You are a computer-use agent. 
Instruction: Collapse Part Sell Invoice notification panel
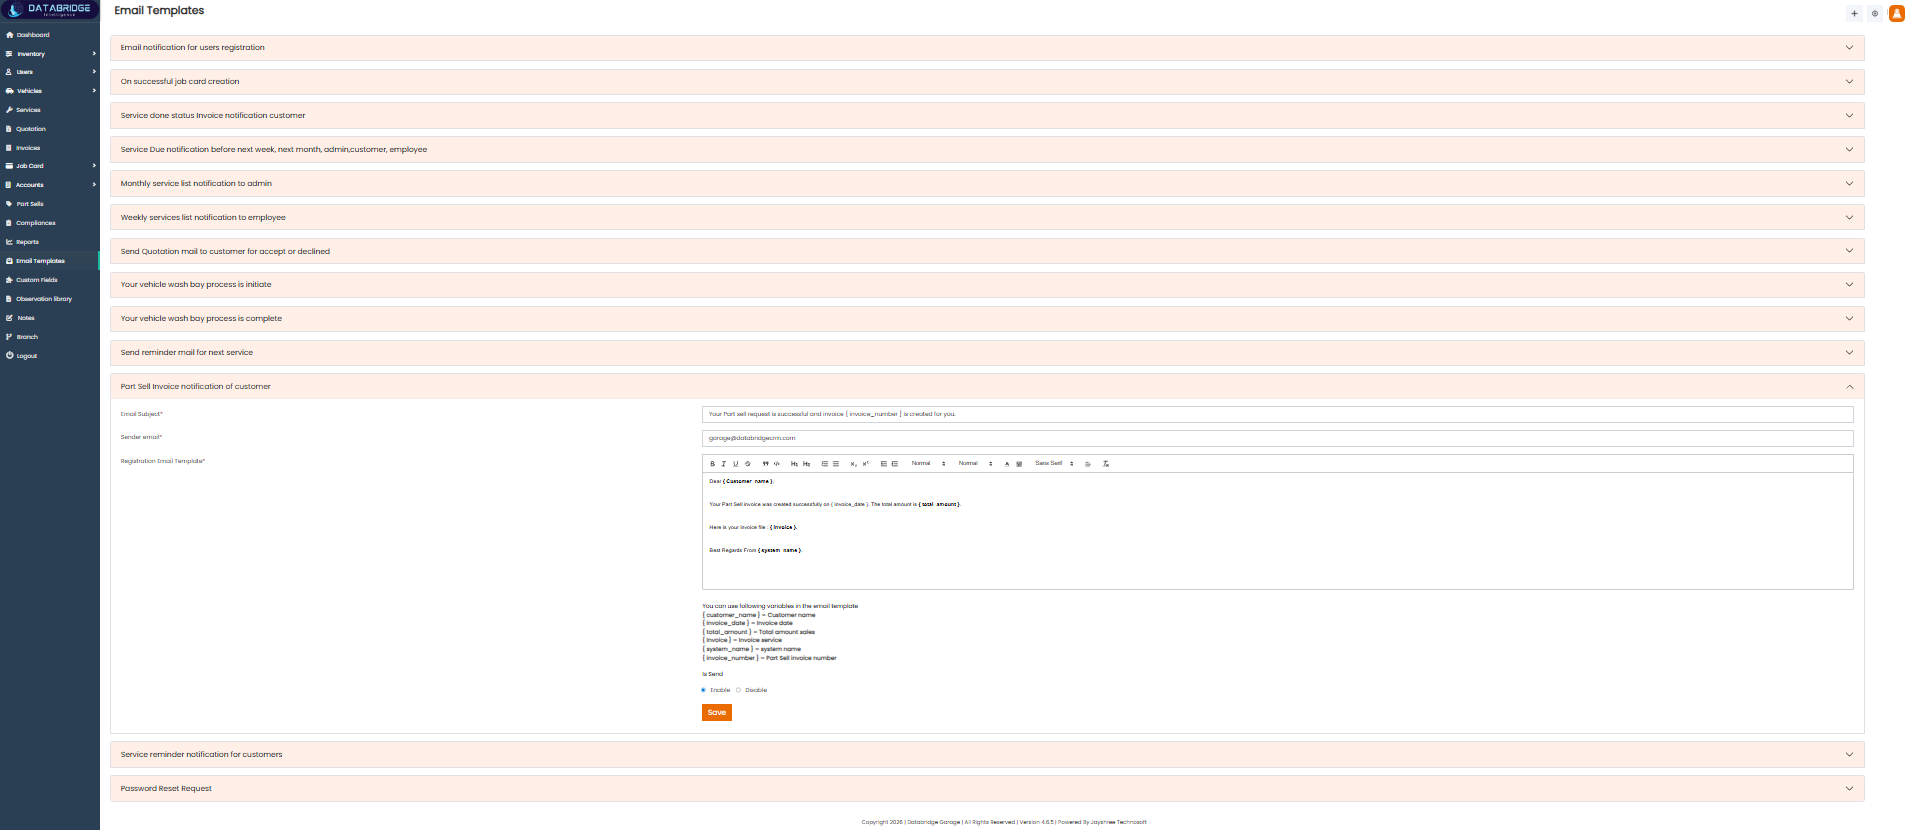pos(987,387)
